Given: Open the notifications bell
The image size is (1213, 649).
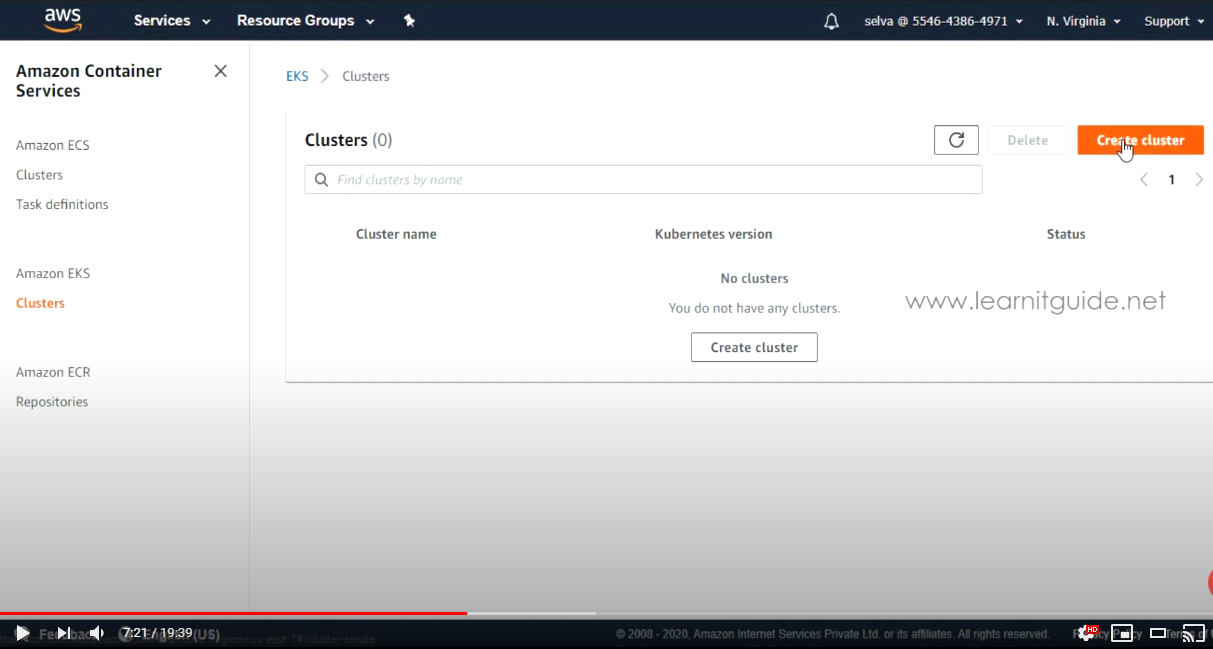Looking at the screenshot, I should (x=831, y=21).
